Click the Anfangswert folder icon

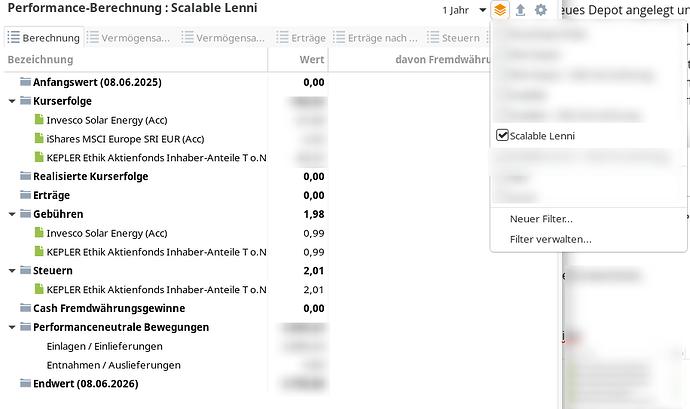point(26,82)
